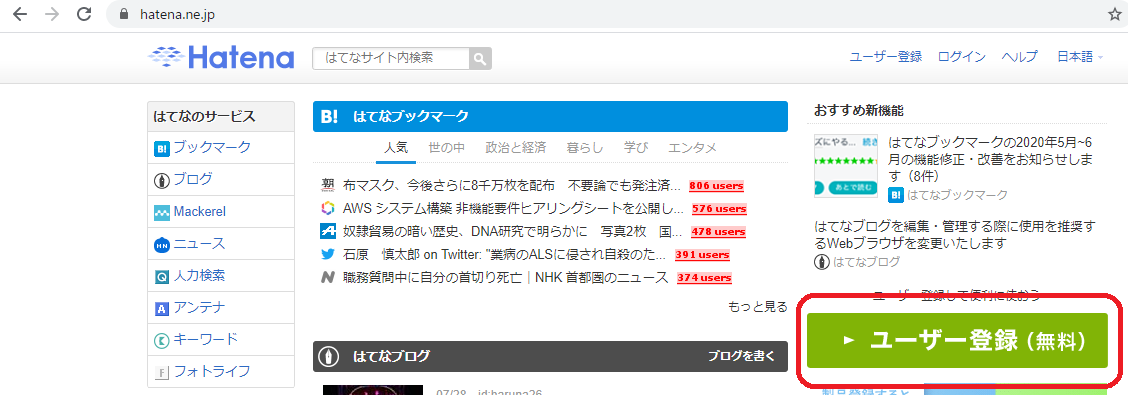This screenshot has width=1128, height=395.
Task: Open 職務質問中に自分の首切り死亡 headline
Action: tap(506, 278)
